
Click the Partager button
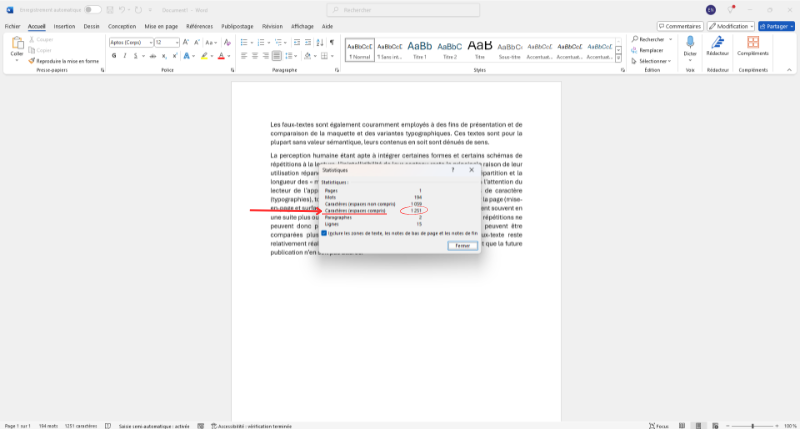point(776,26)
